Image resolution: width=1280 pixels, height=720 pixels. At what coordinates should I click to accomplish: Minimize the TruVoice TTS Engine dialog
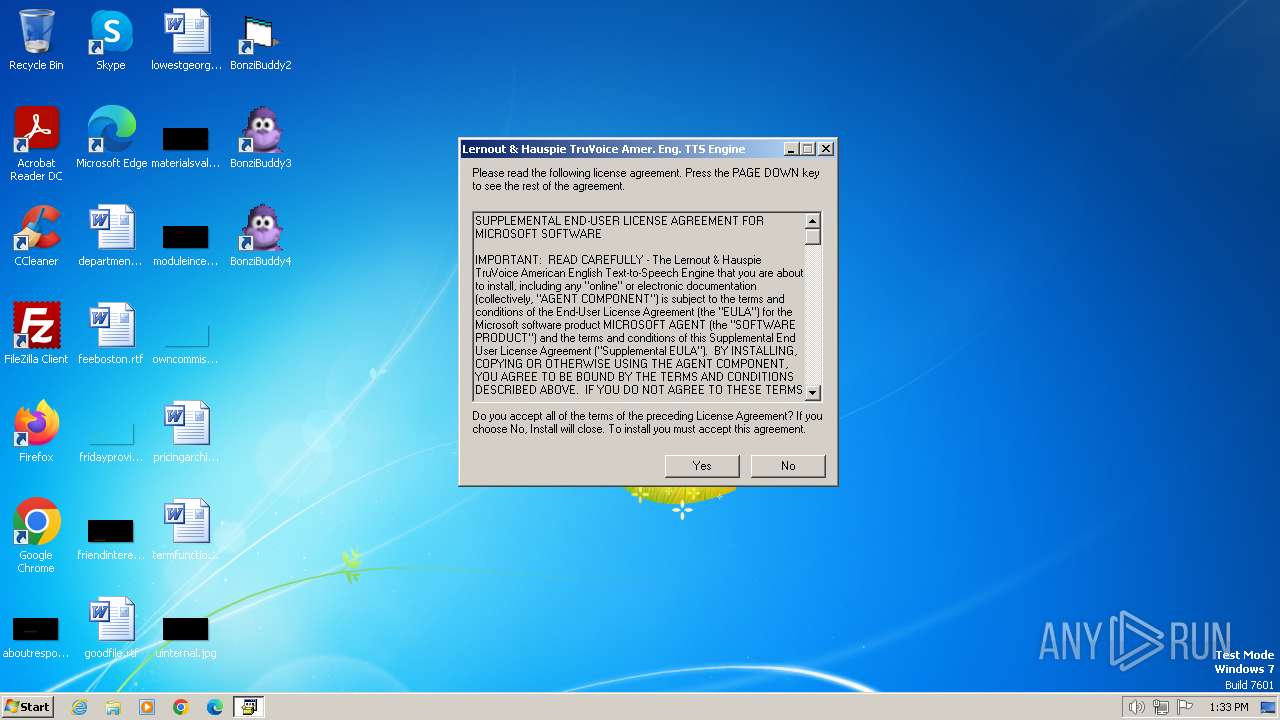791,149
